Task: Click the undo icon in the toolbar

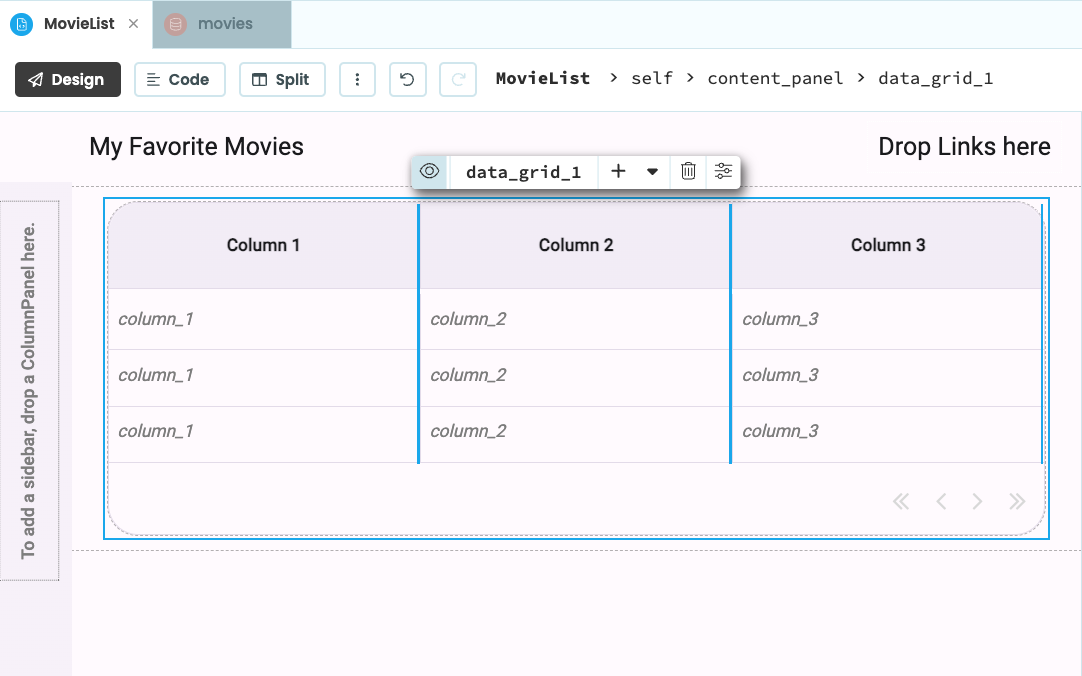Action: [x=407, y=78]
